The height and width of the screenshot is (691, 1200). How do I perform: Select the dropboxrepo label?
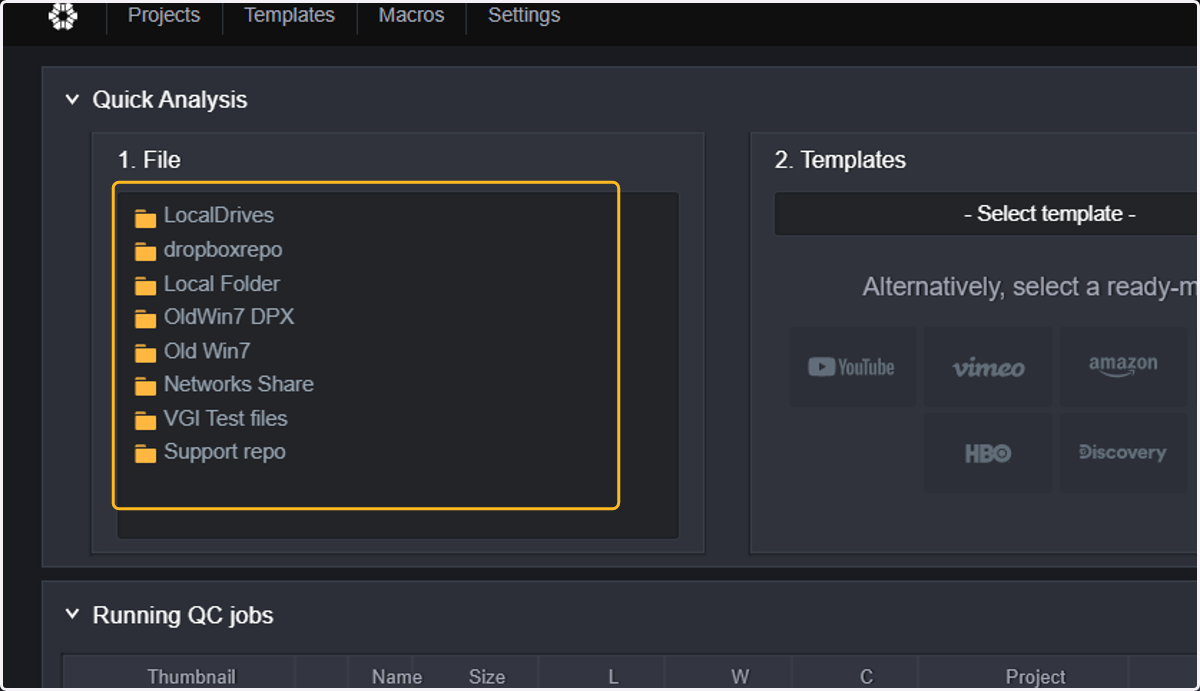click(223, 250)
